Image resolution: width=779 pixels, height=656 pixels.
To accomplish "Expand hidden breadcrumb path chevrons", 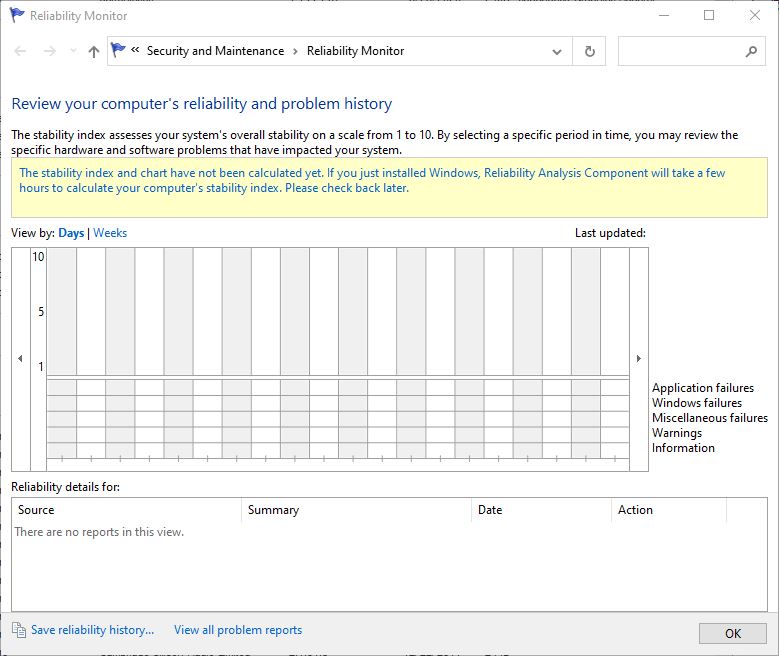I will [x=135, y=50].
